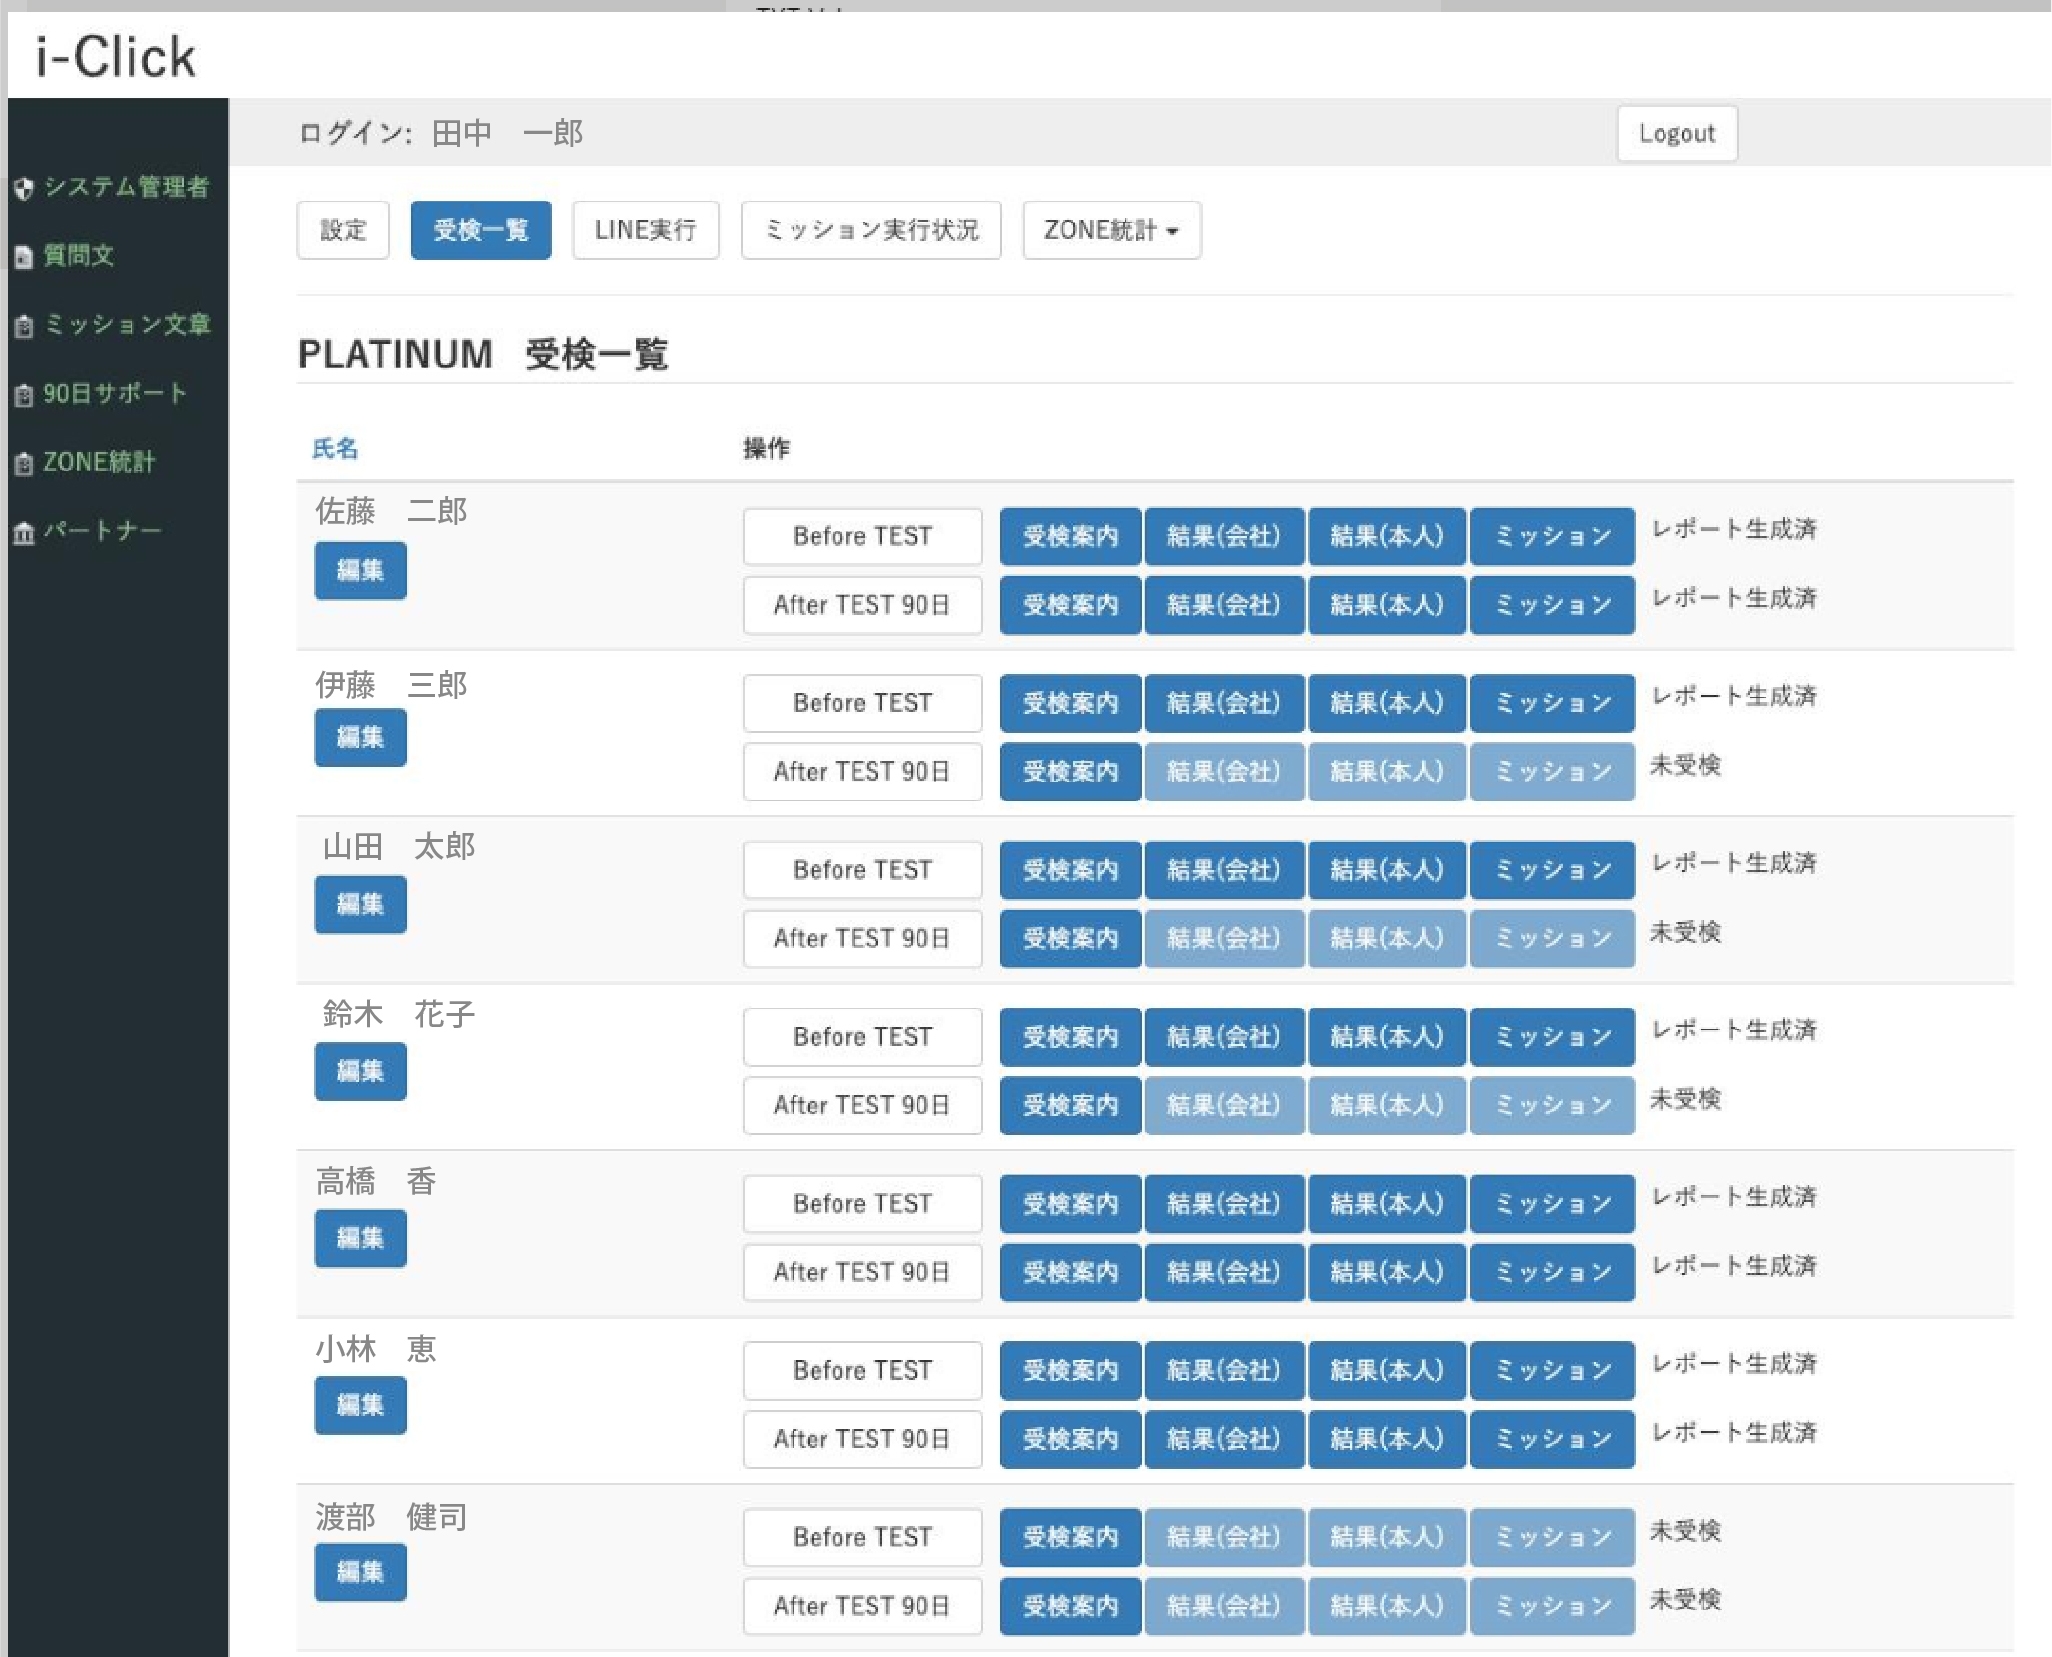Click 編集 for 渡部 健司
This screenshot has width=2052, height=1657.
coord(360,1572)
